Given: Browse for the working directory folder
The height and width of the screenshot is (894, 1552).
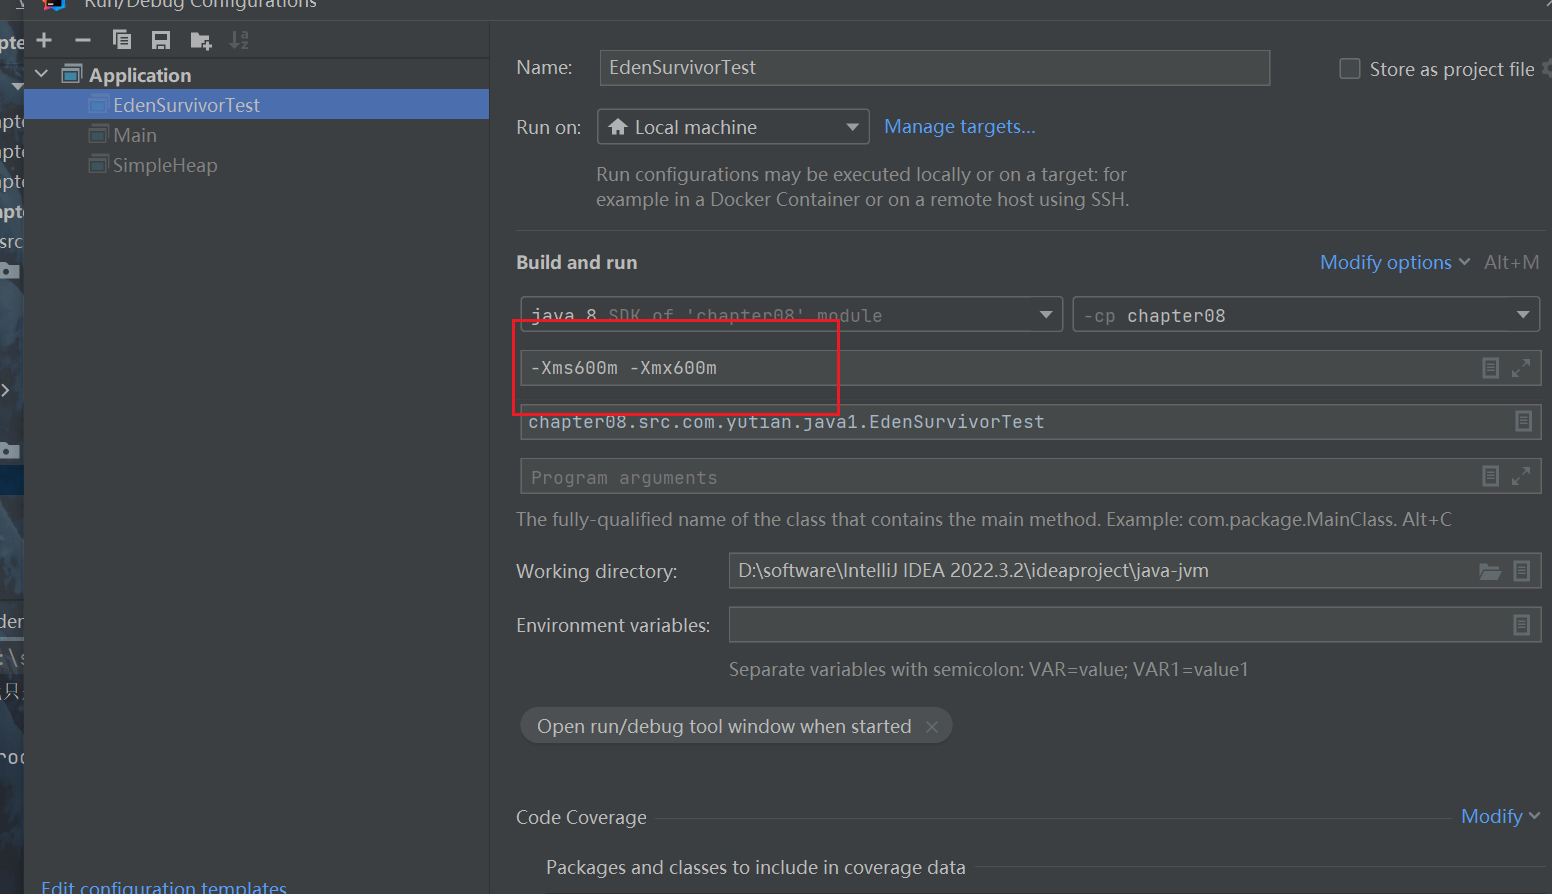Looking at the screenshot, I should [1489, 571].
